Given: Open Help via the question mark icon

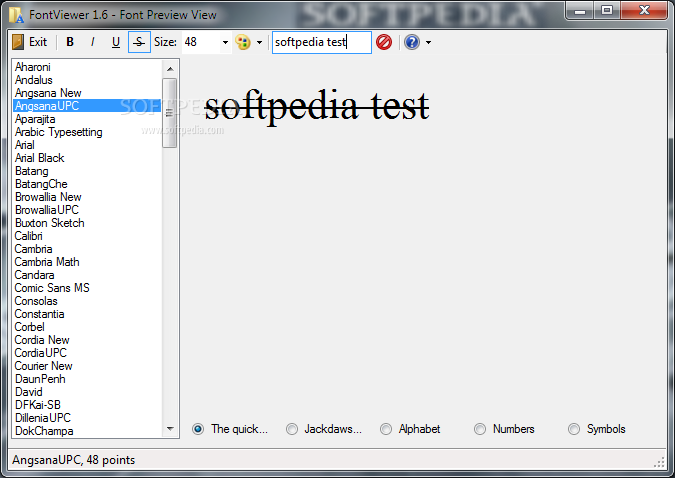Looking at the screenshot, I should point(412,42).
